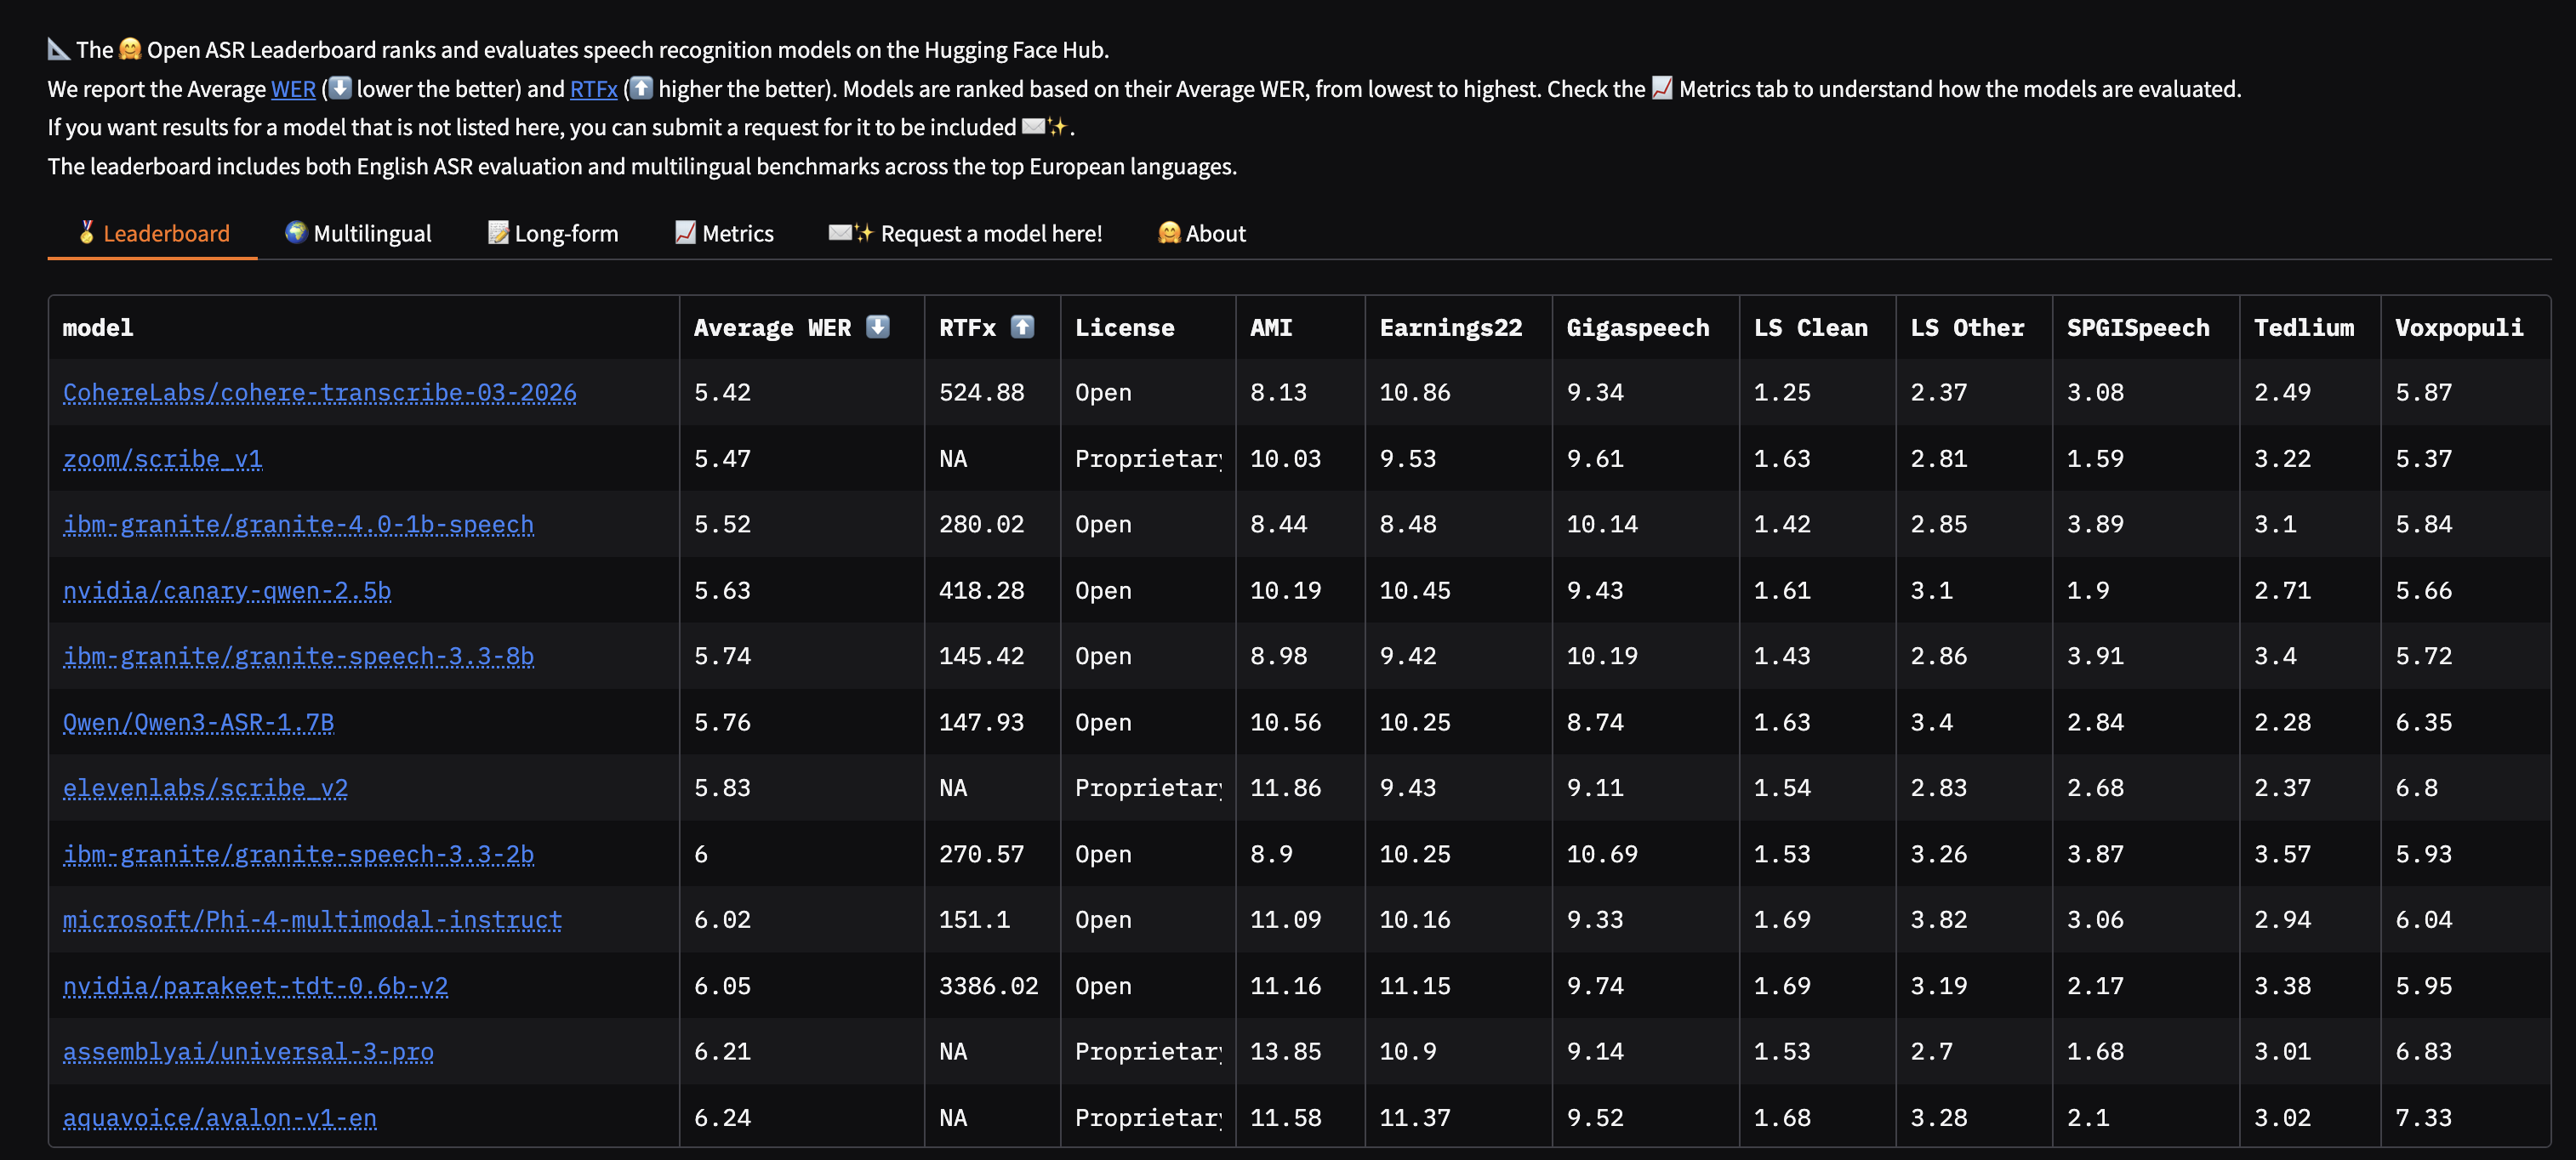The width and height of the screenshot is (2576, 1160).
Task: Click the hugging face icon beside About
Action: click(1169, 233)
